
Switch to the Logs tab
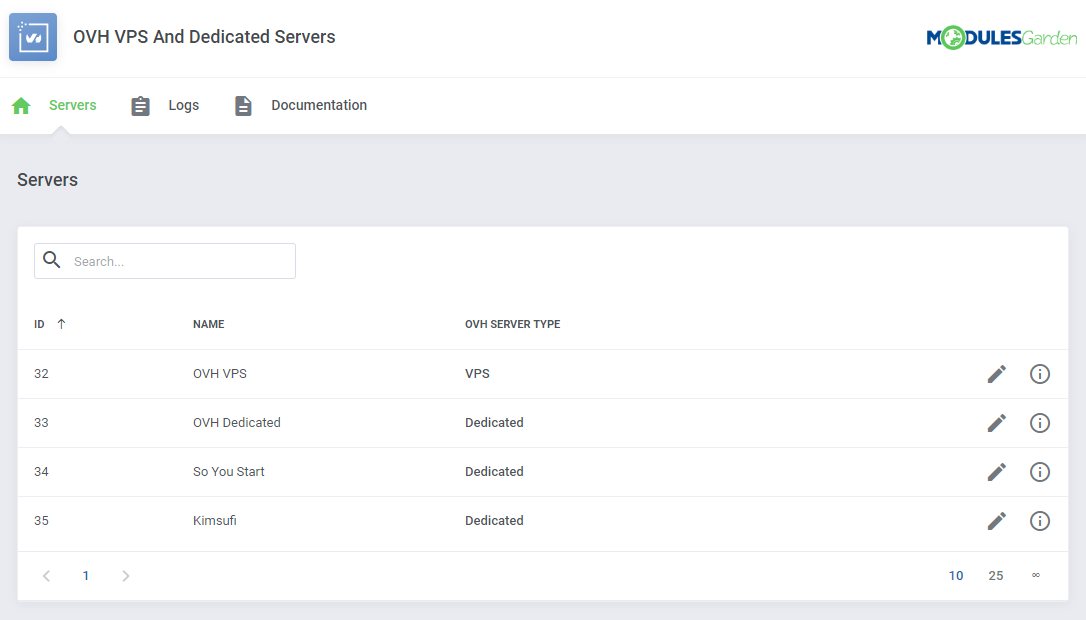(x=183, y=105)
